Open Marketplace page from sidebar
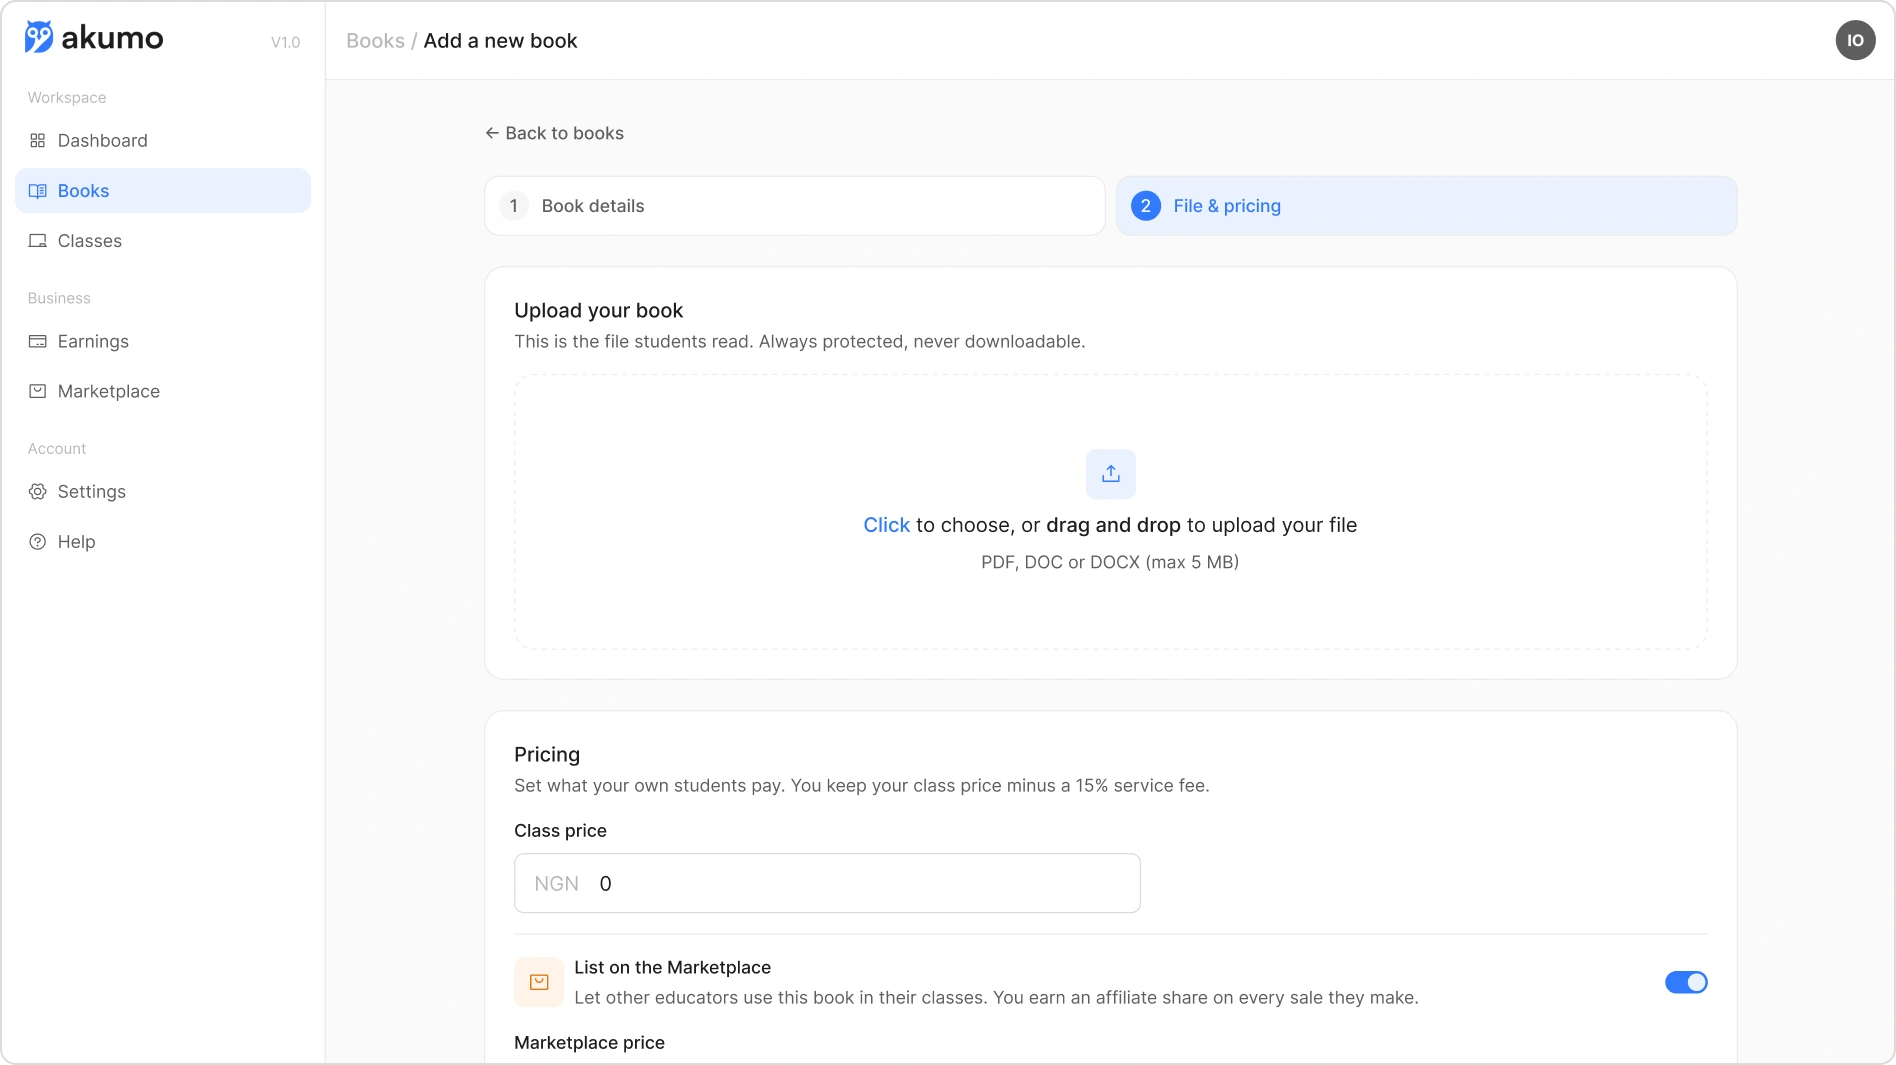This screenshot has height=1065, width=1896. [x=163, y=392]
